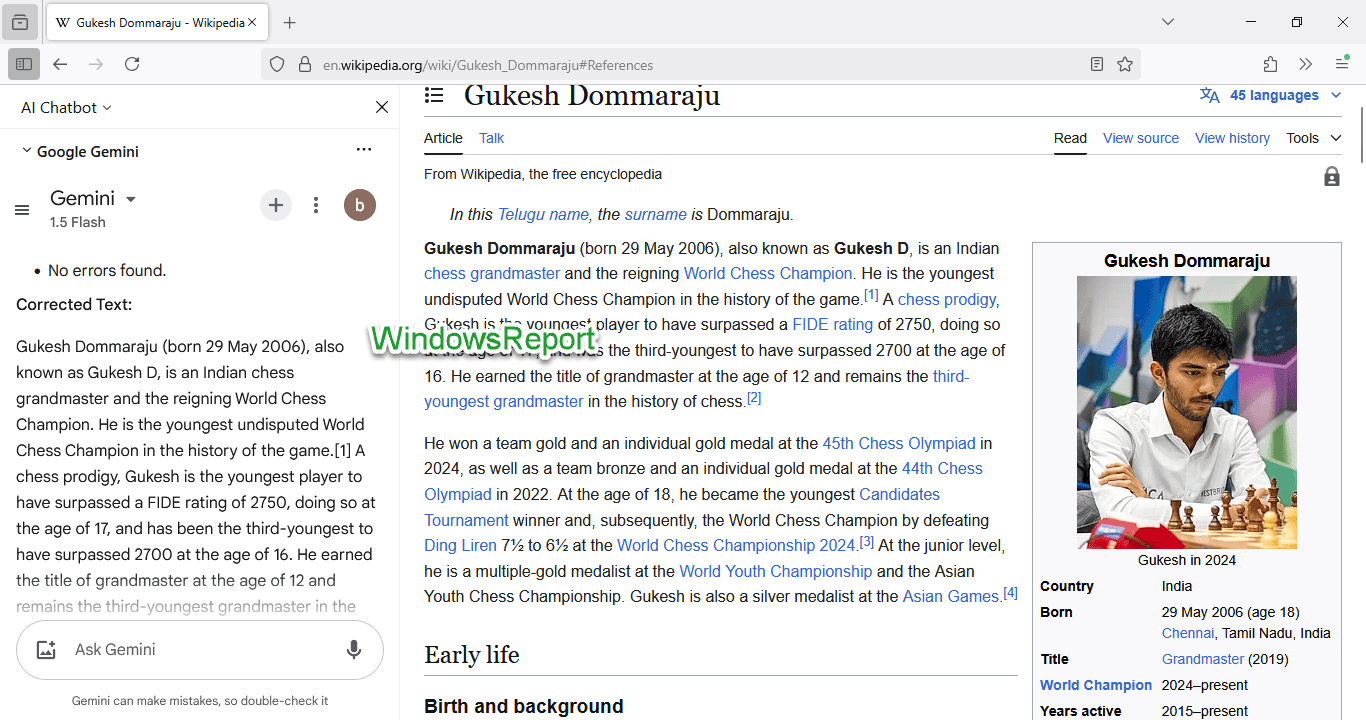This screenshot has height=720, width=1366.
Task: Open World Chess Championship 2024 link
Action: click(737, 545)
